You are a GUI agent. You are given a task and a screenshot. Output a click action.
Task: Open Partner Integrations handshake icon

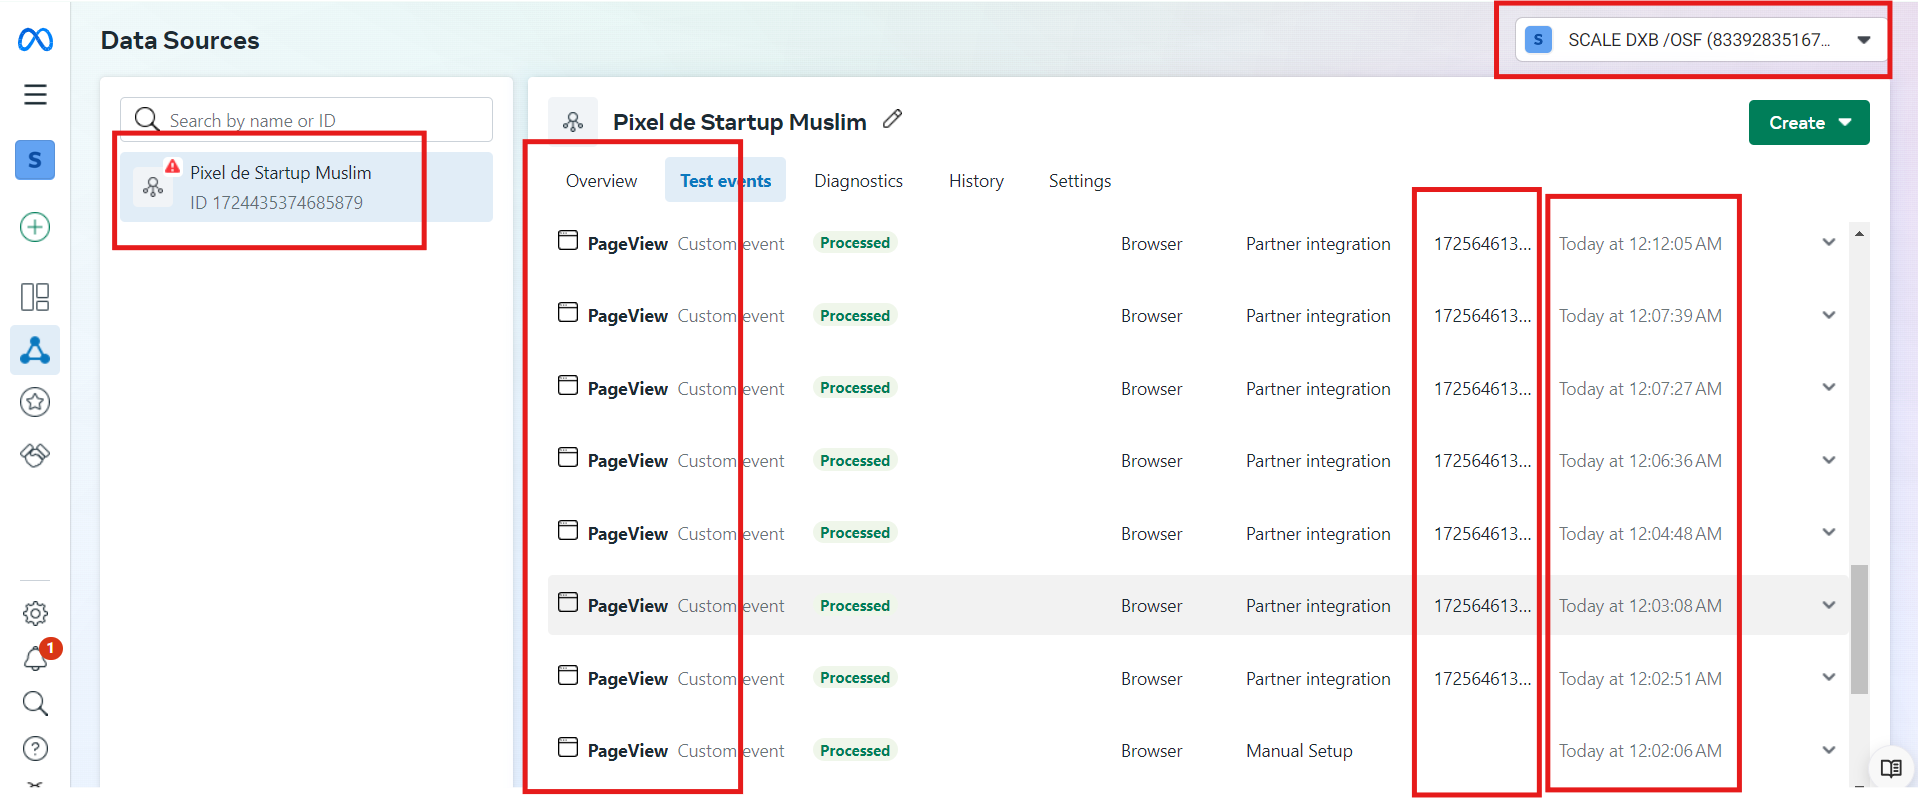pos(35,455)
